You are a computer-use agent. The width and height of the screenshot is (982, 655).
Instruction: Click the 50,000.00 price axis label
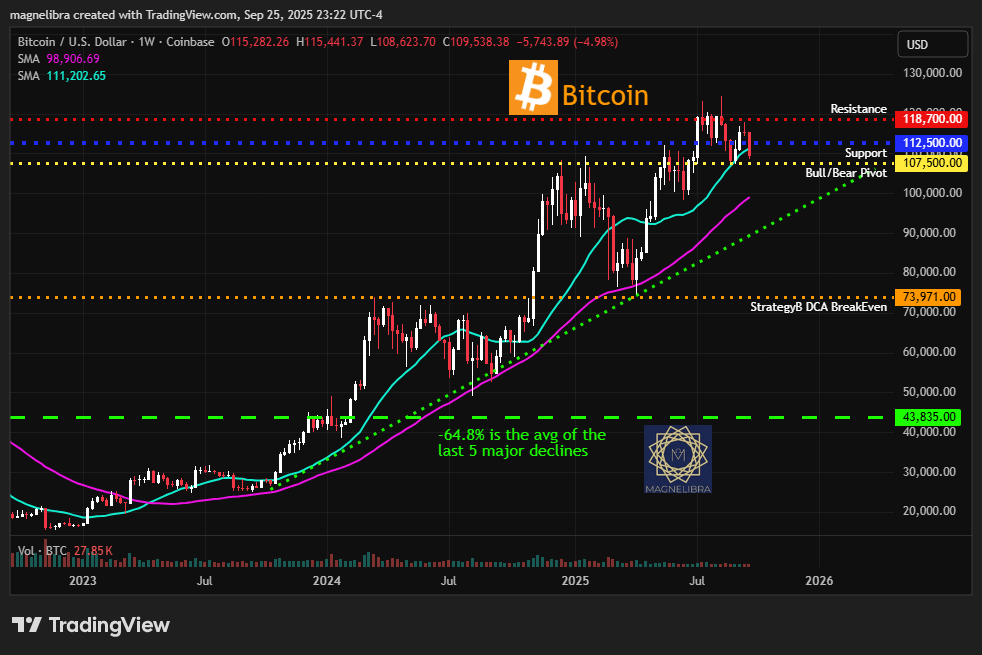929,392
